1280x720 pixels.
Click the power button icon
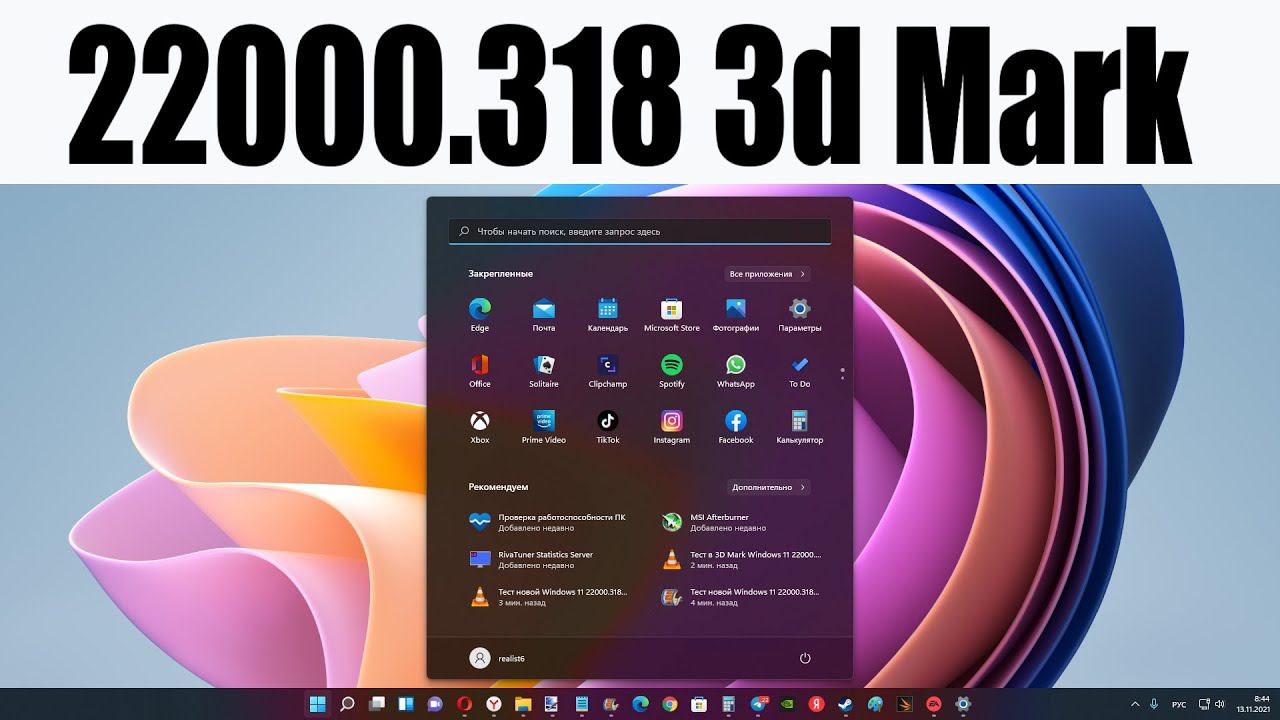click(805, 658)
